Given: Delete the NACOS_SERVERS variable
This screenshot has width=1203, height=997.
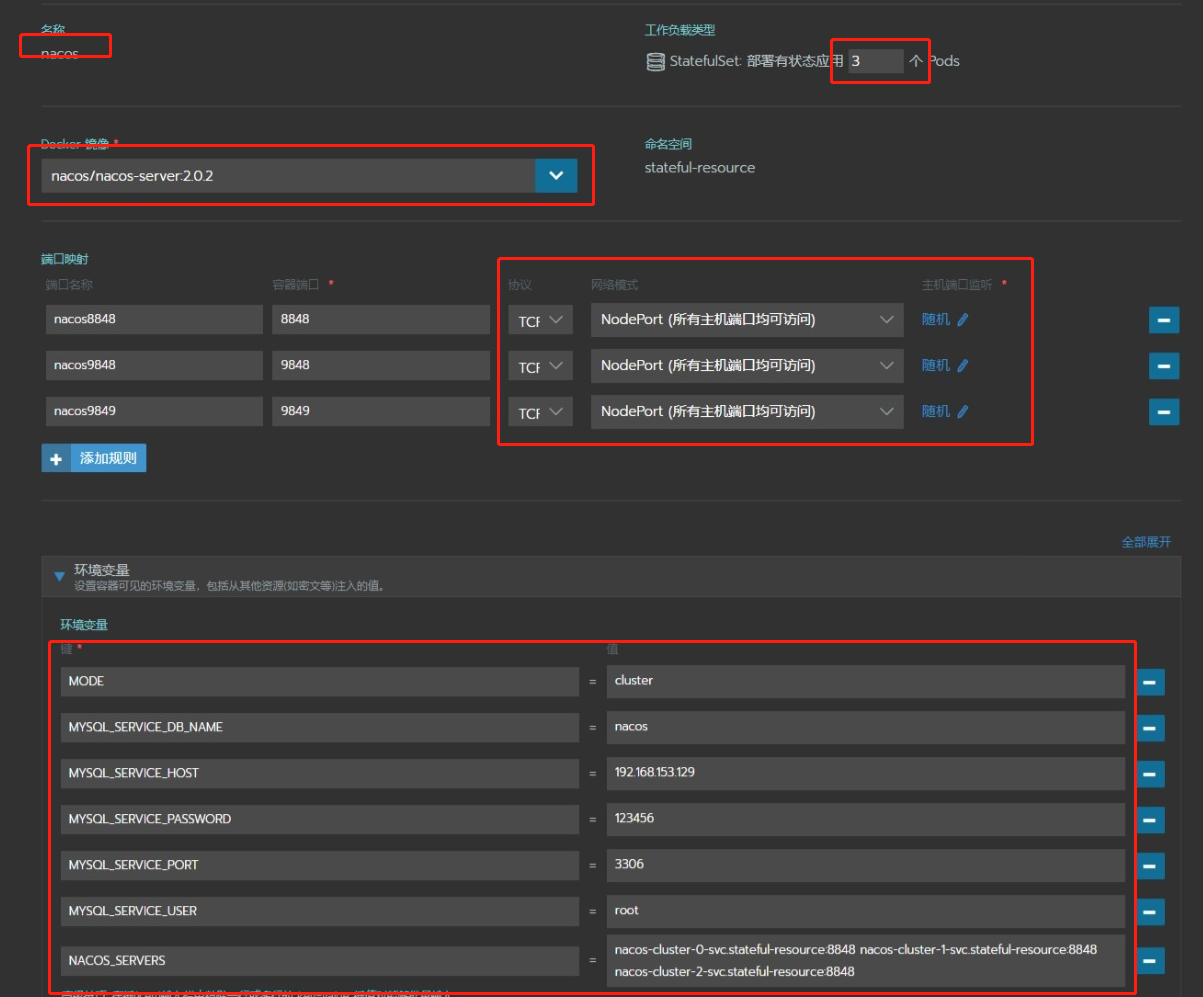Looking at the screenshot, I should tap(1150, 961).
